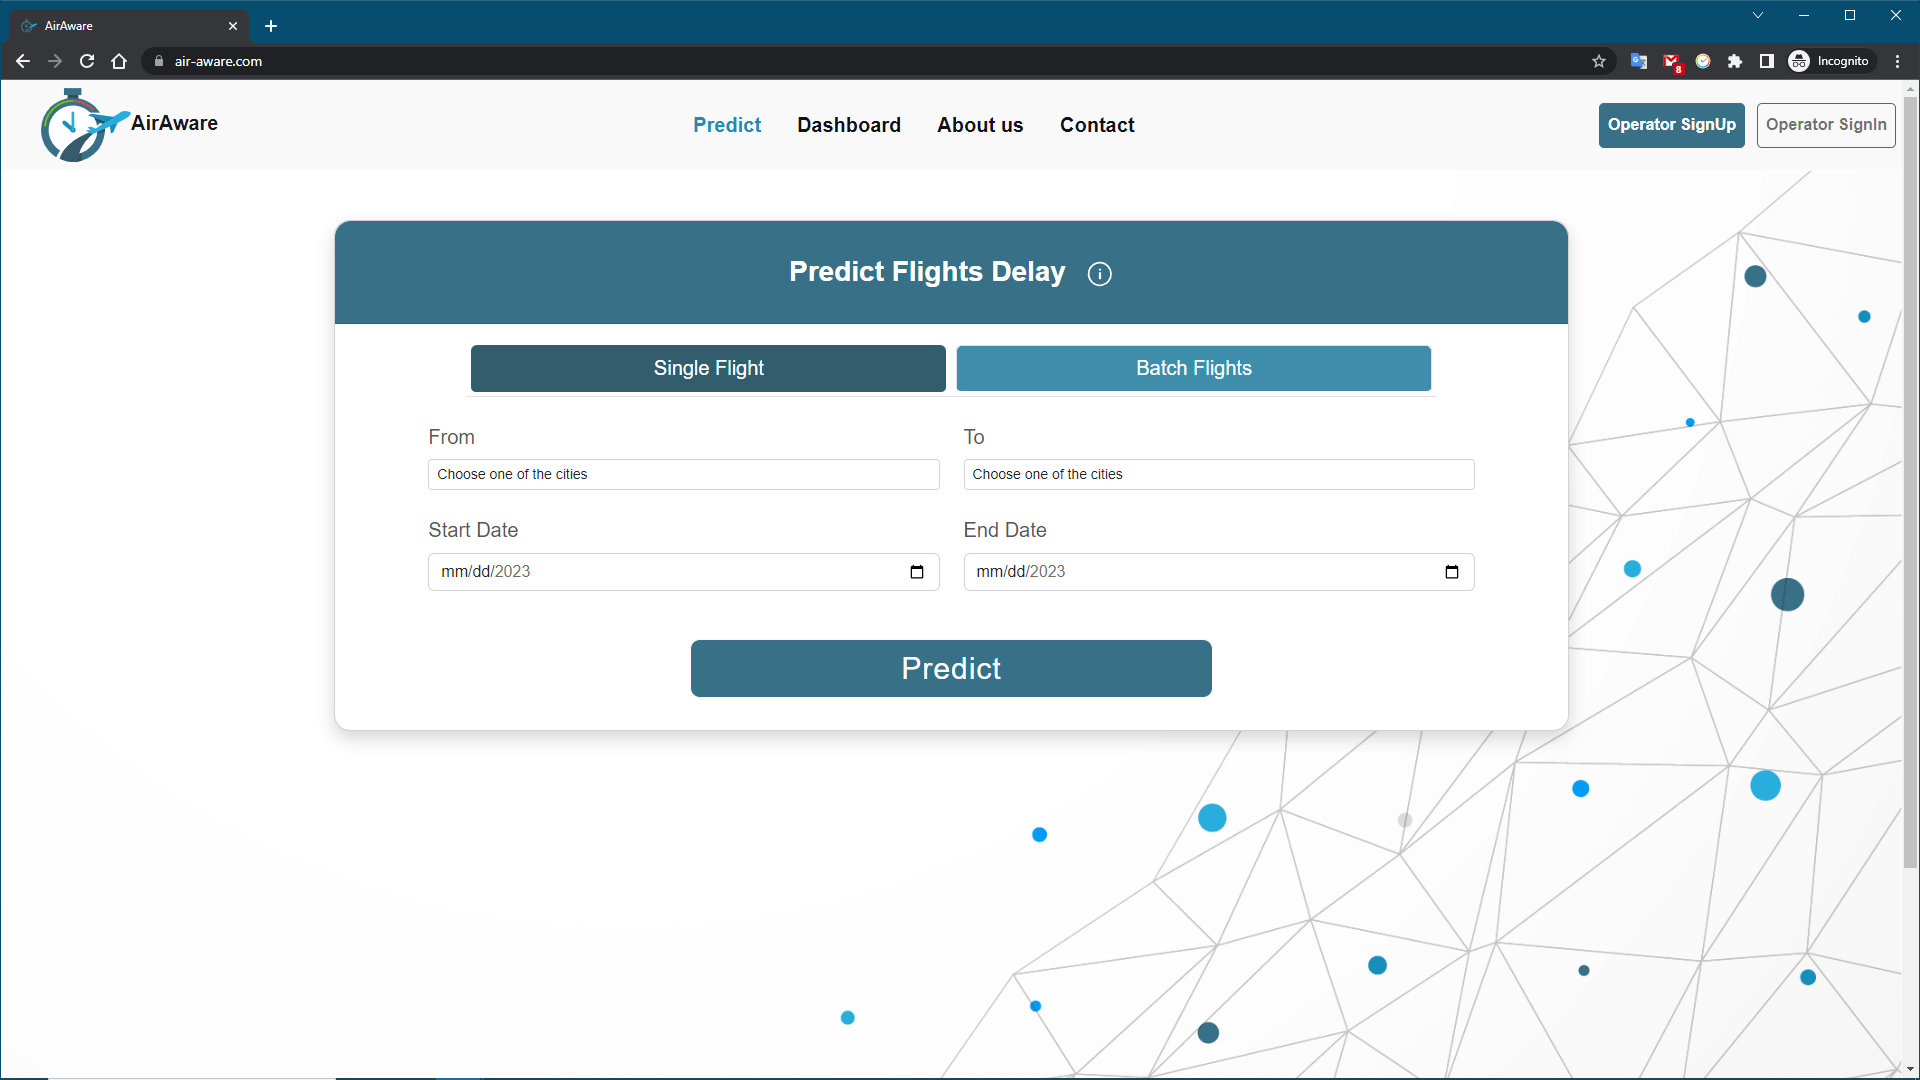
Task: Click the Operator SignUp button
Action: pos(1672,124)
